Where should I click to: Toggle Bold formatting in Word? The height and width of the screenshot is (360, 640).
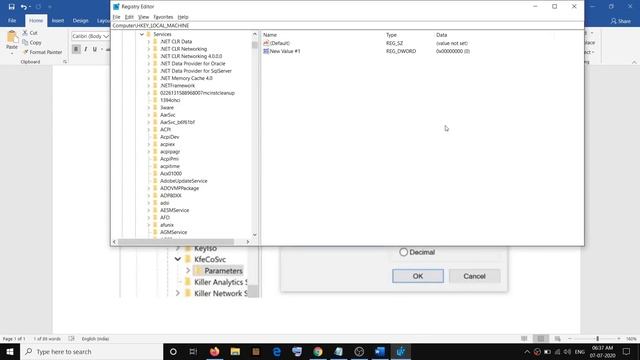tap(76, 49)
